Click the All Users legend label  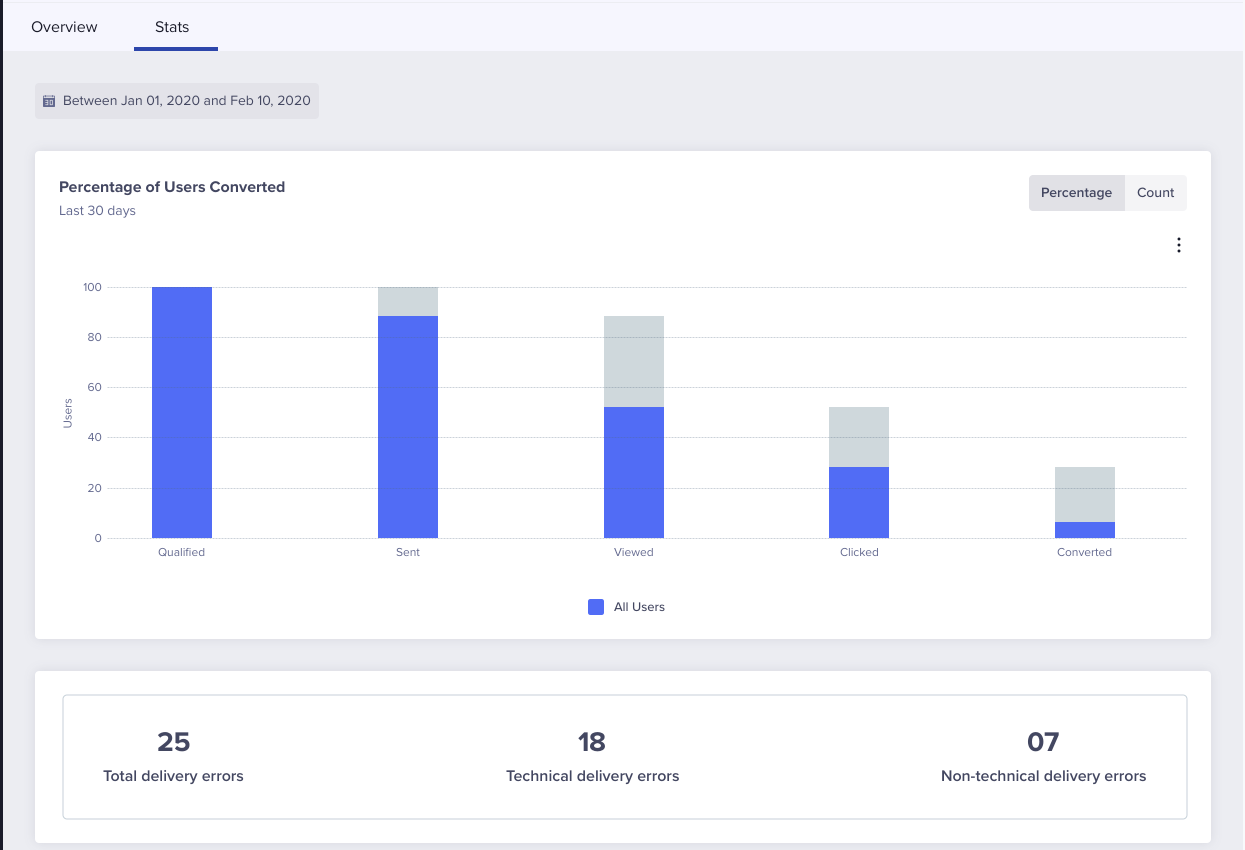coord(639,607)
